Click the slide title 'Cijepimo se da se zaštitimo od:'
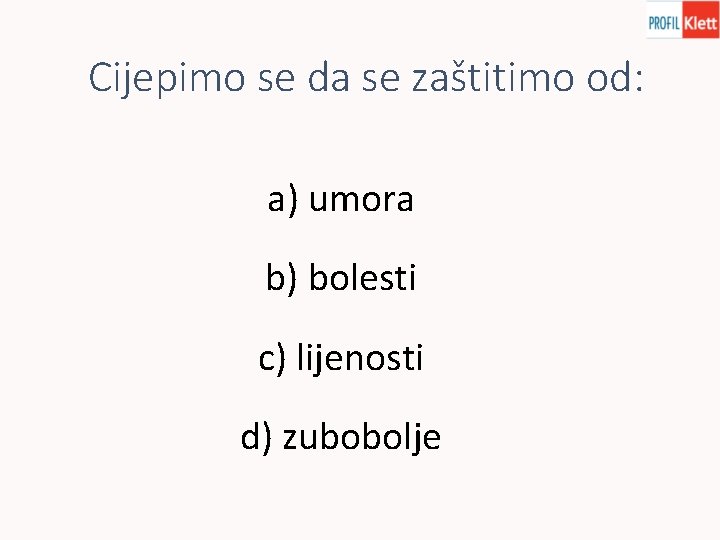Image resolution: width=720 pixels, height=540 pixels. pos(366,78)
